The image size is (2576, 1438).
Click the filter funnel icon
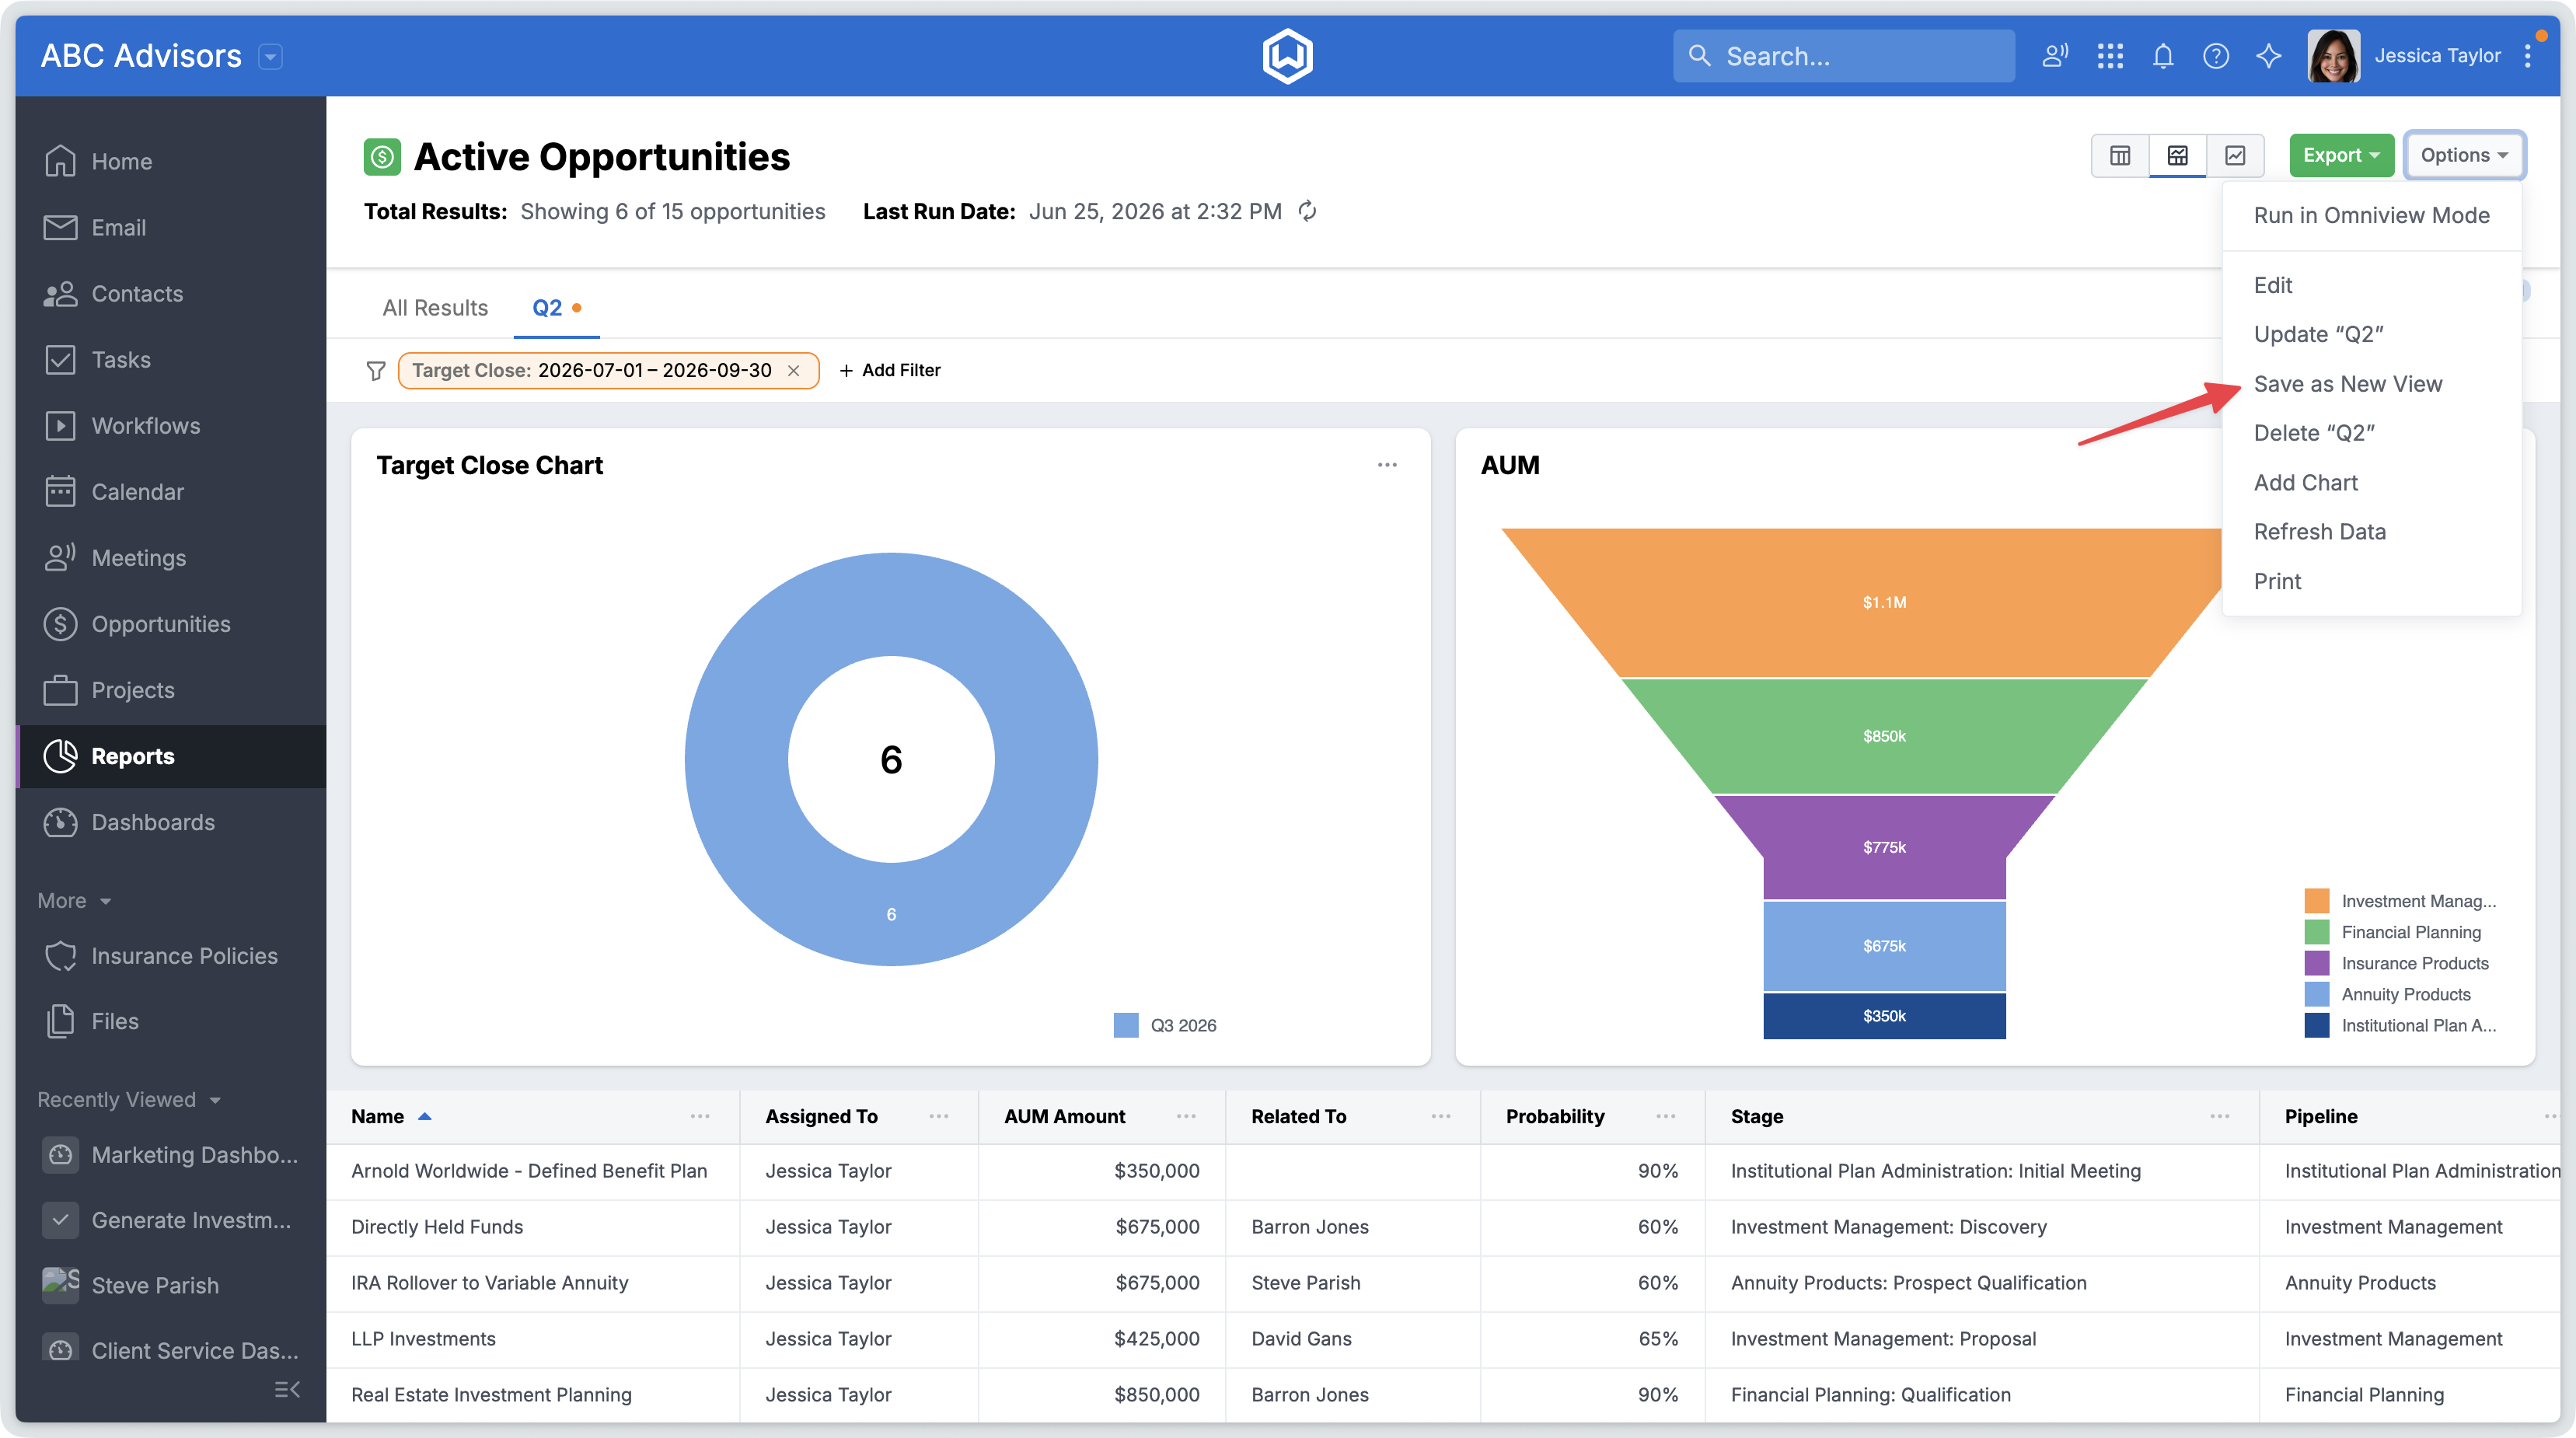click(x=376, y=371)
